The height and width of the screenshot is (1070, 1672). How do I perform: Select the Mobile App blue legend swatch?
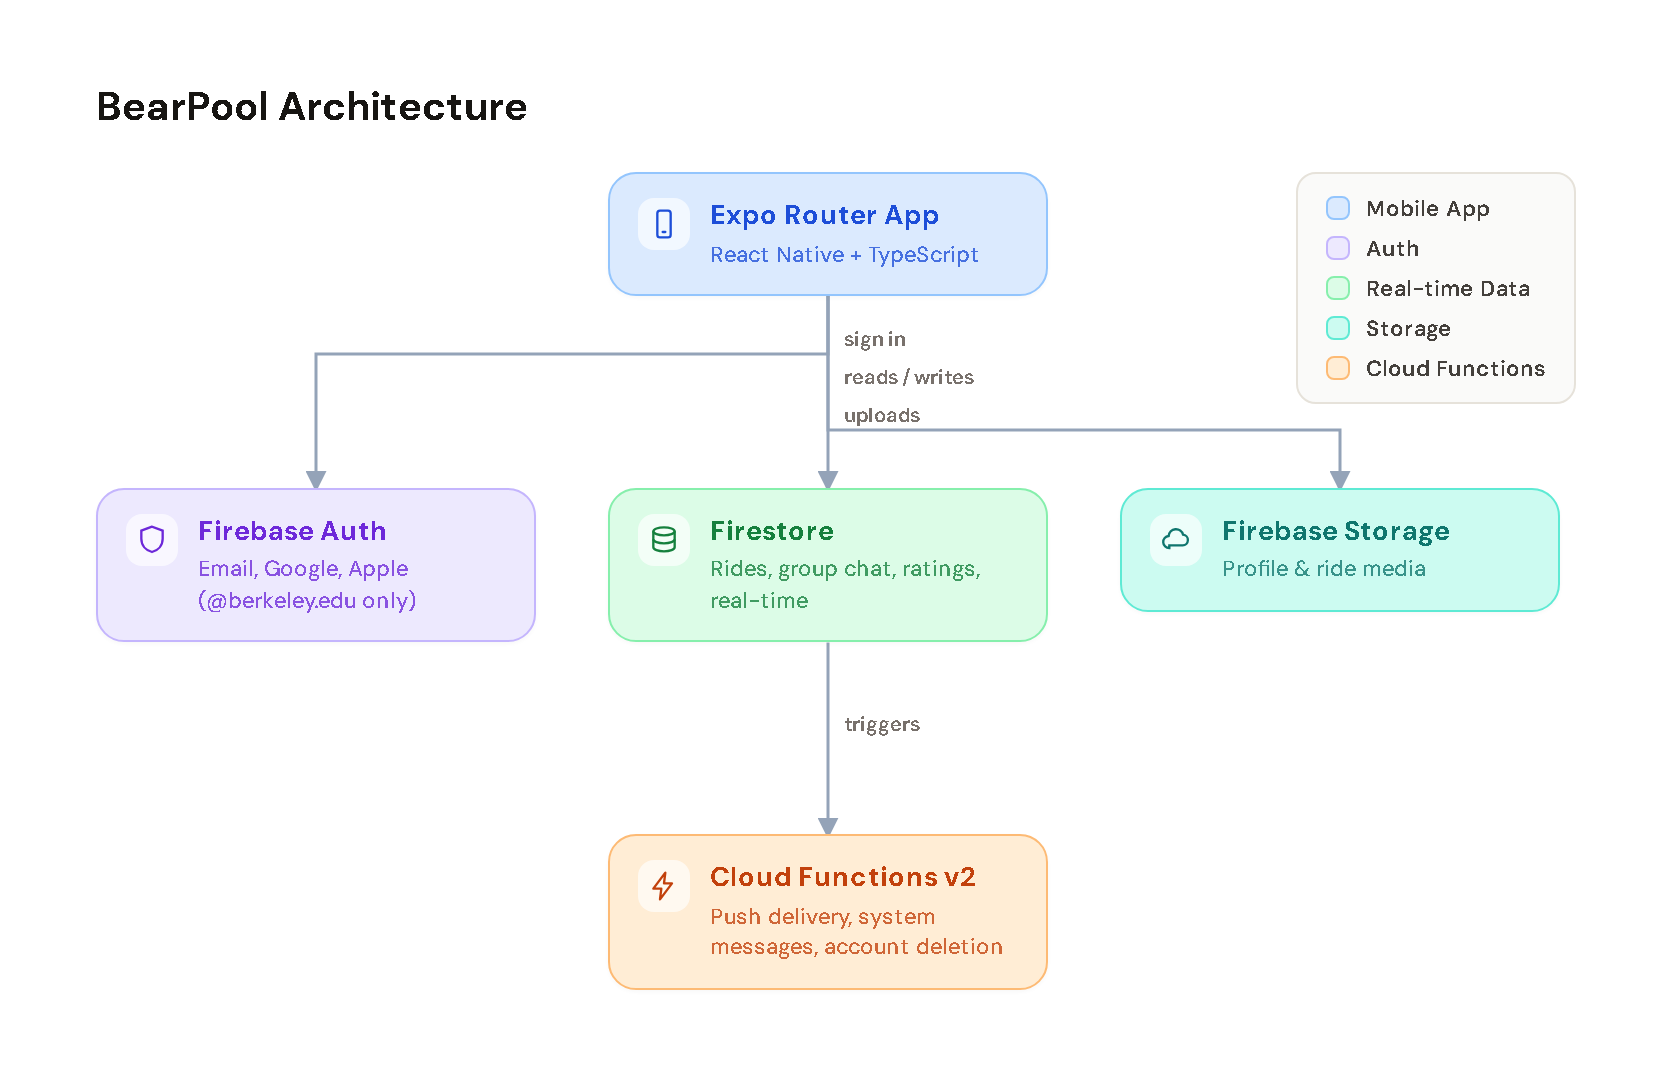point(1338,208)
